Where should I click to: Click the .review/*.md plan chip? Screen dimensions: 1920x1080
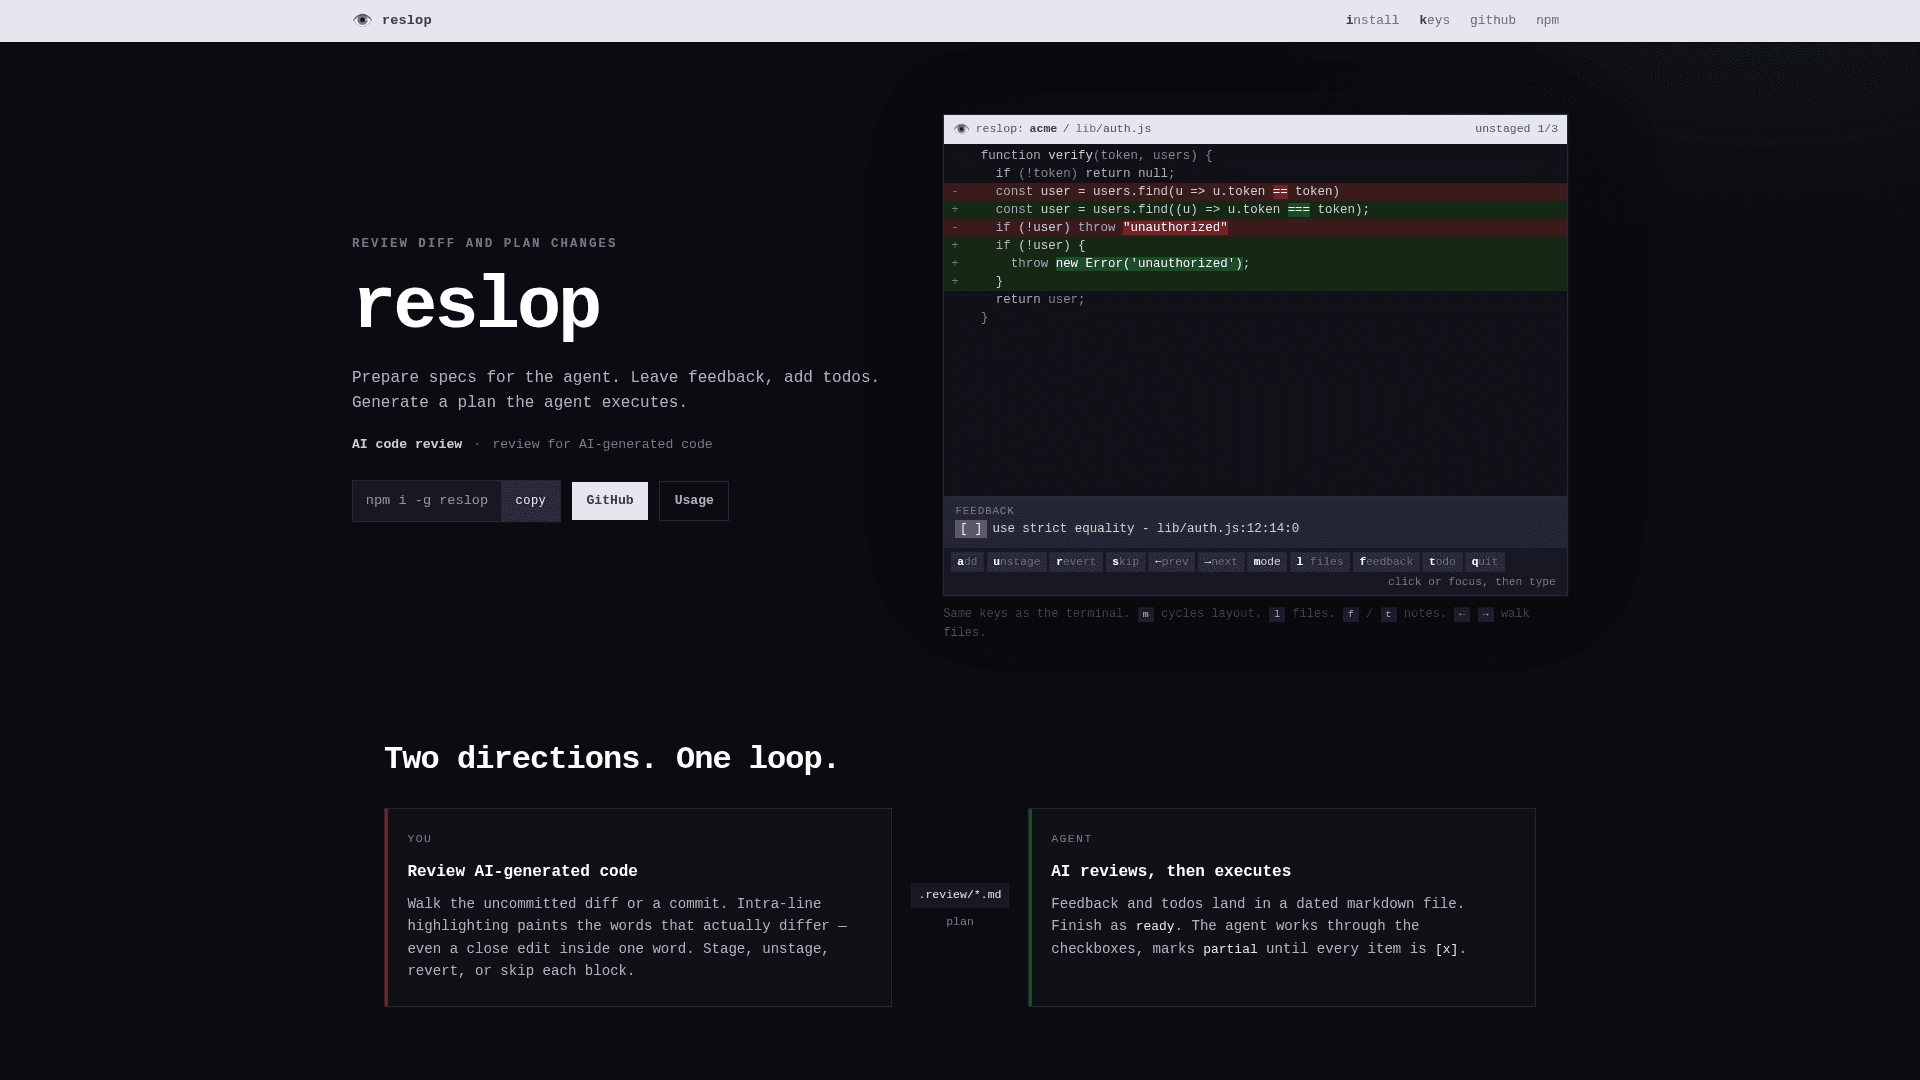coord(960,895)
